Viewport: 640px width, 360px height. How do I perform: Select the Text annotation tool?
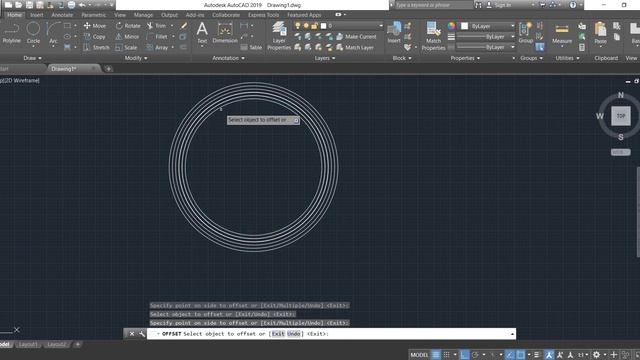tap(202, 33)
